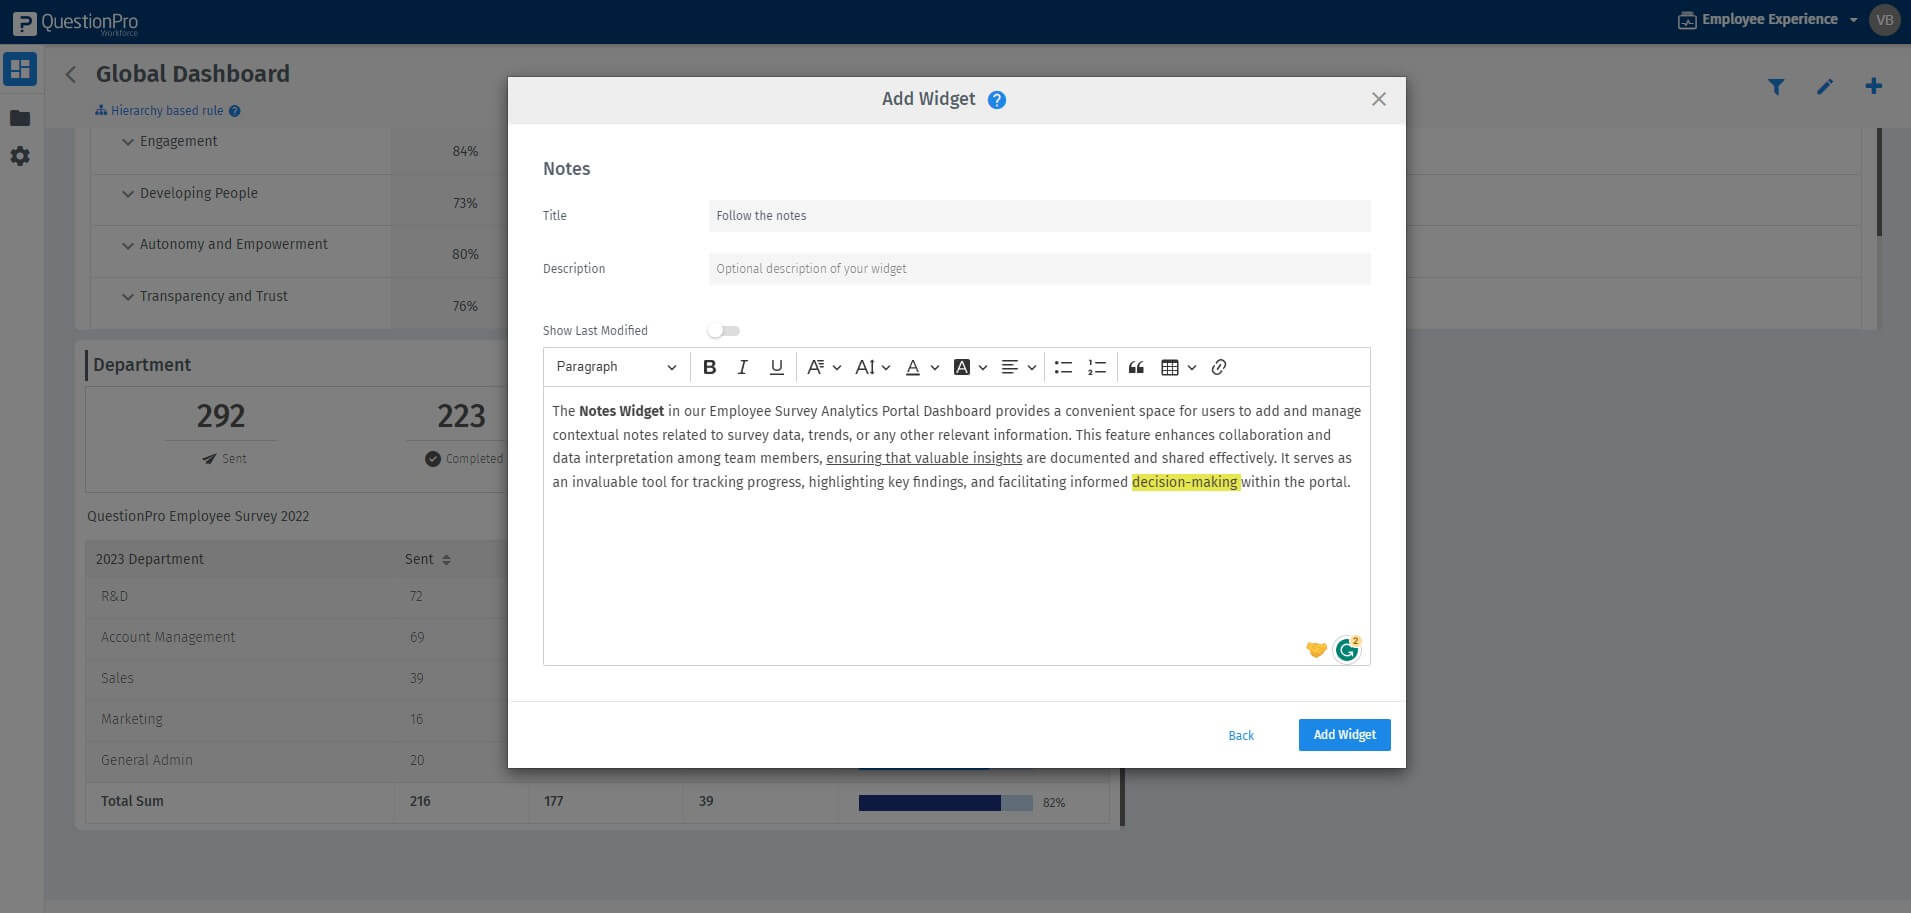Expand the Engagement section
The width and height of the screenshot is (1911, 913).
coord(128,141)
